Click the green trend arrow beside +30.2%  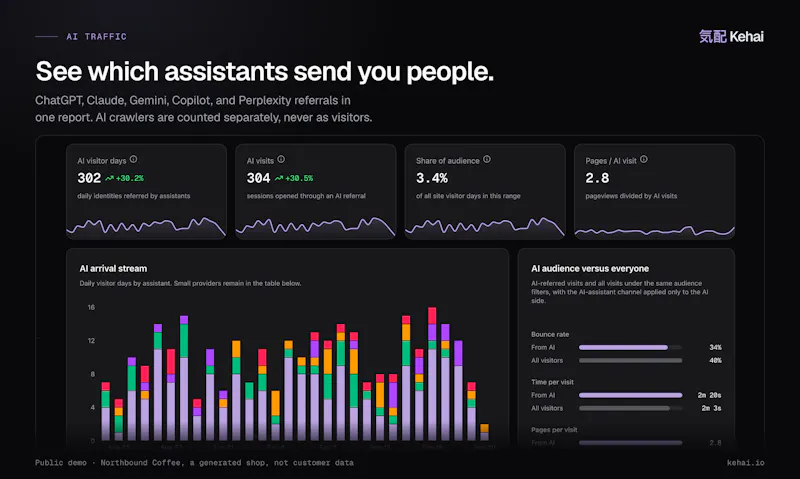[110, 178]
